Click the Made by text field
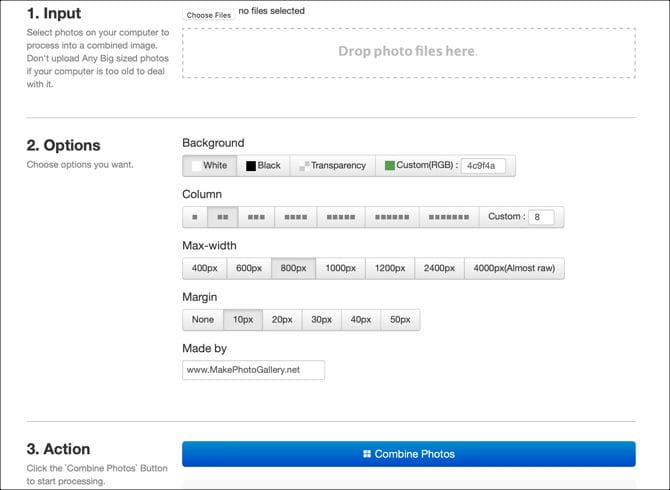The image size is (670, 490). tap(253, 370)
